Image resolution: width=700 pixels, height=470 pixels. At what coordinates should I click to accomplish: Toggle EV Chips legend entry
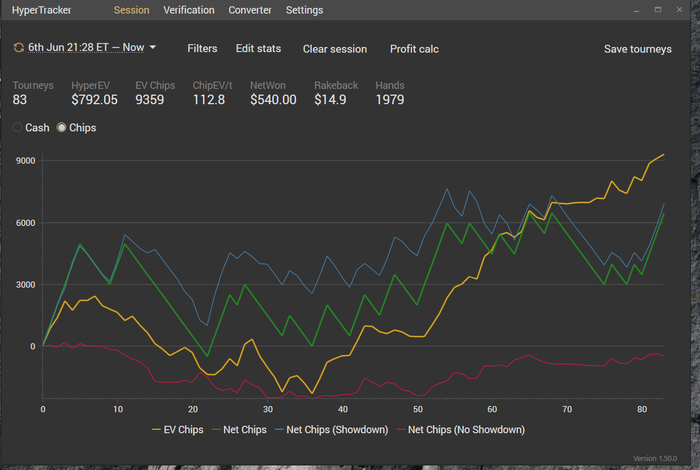(178, 429)
